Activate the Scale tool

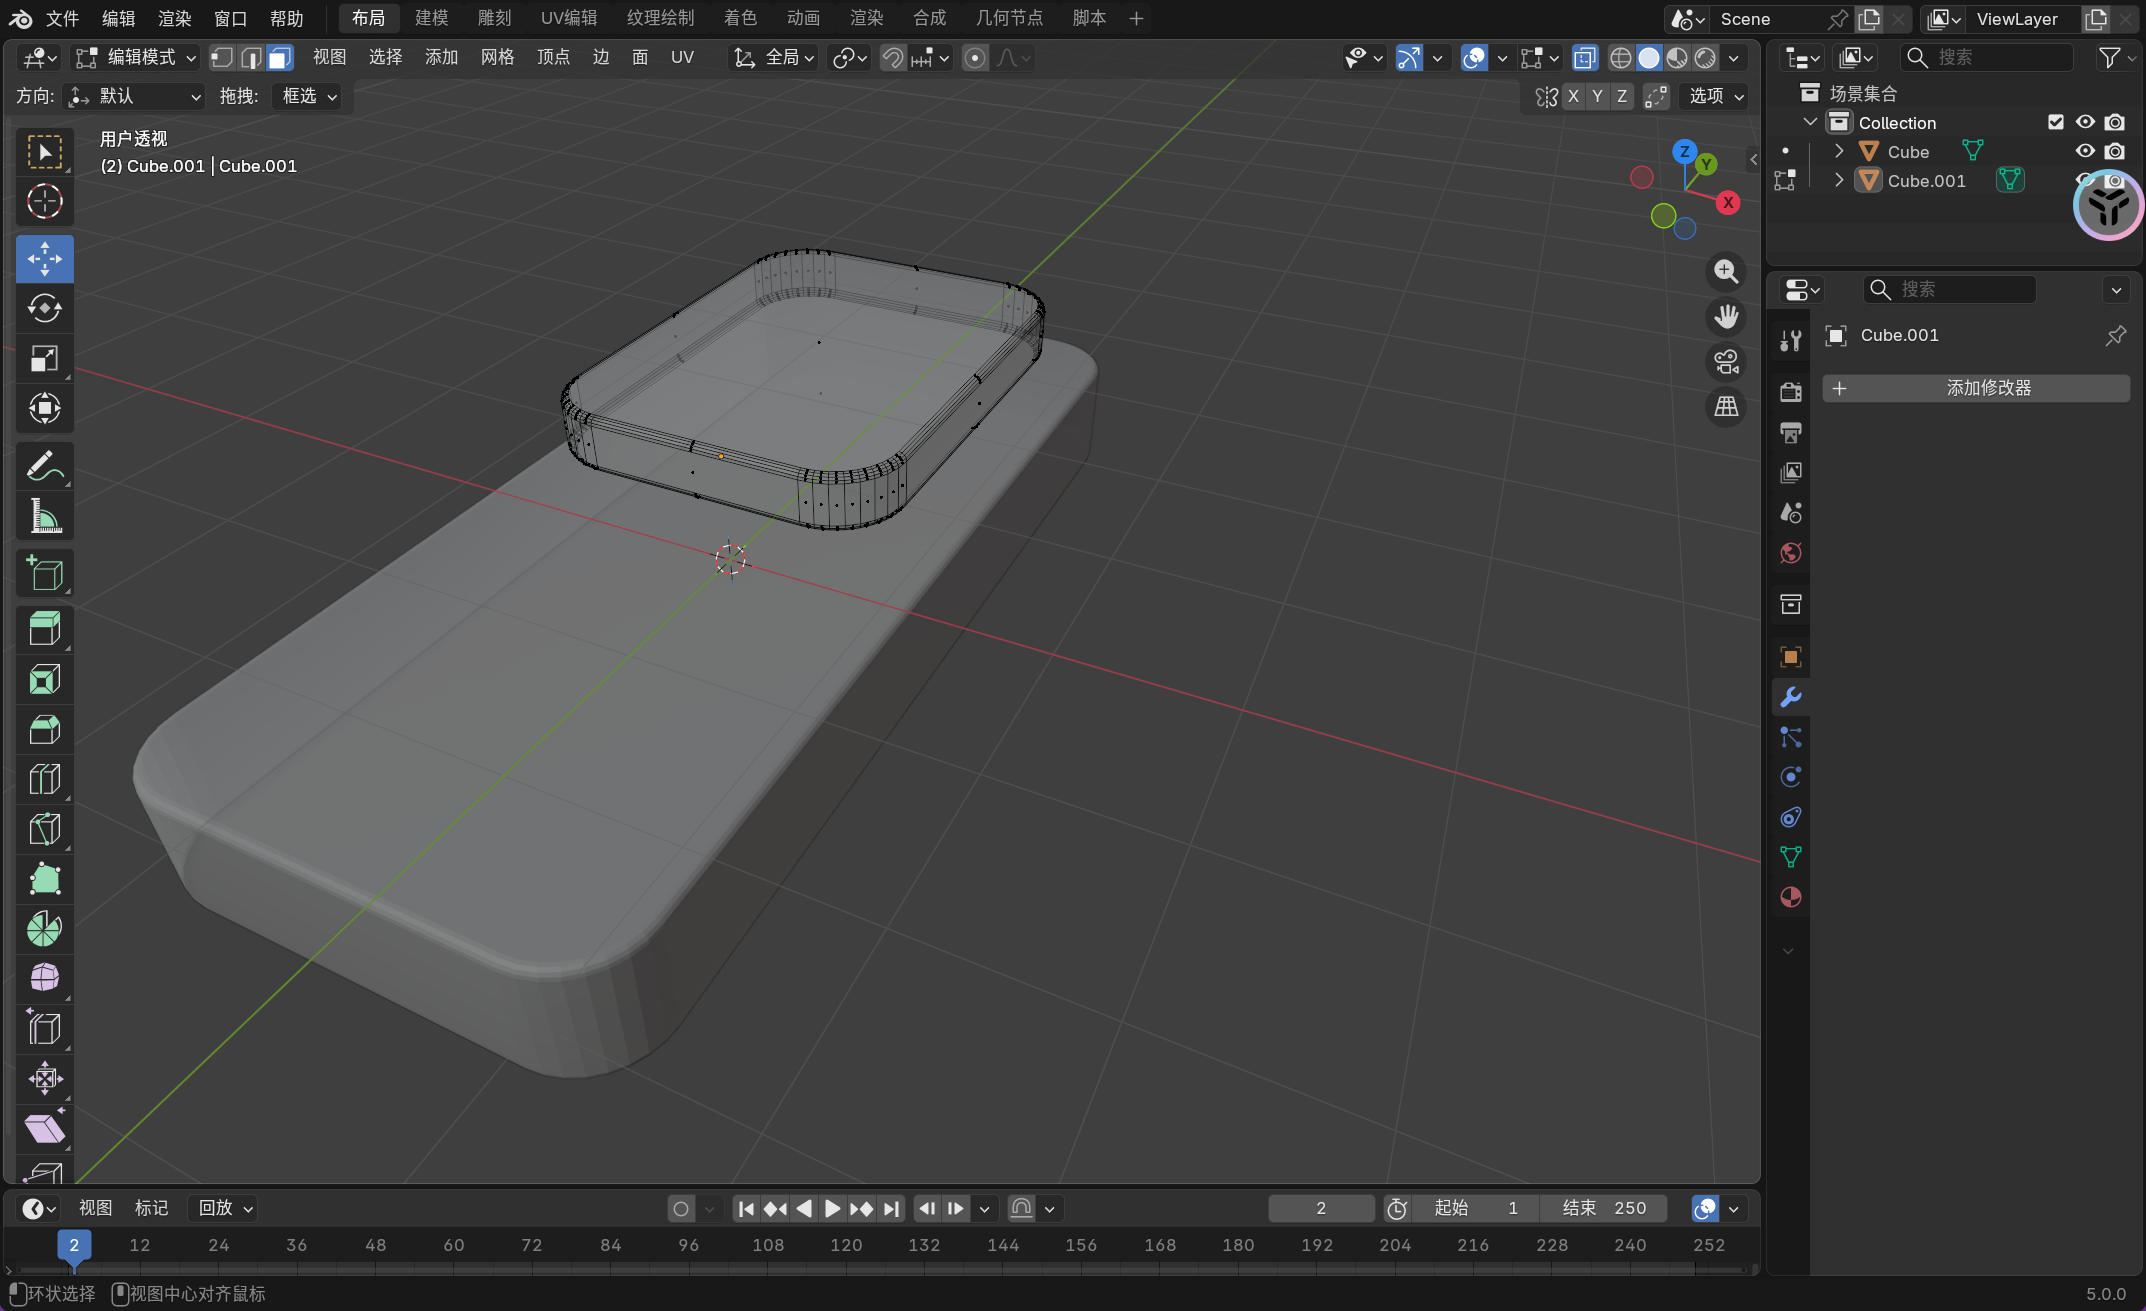(44, 359)
